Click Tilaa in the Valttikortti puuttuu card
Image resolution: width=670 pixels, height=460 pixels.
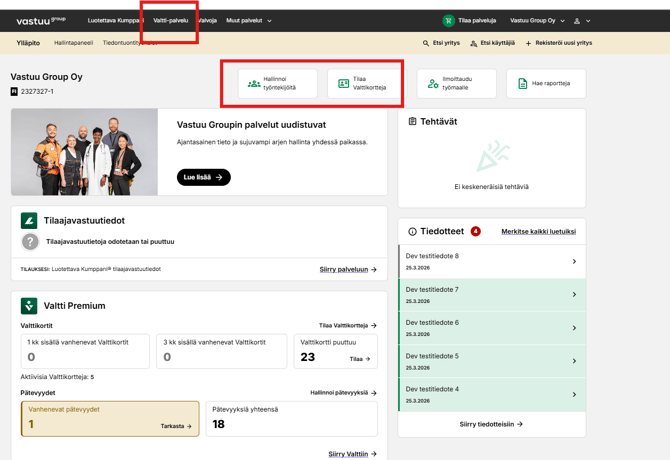pyautogui.click(x=360, y=359)
